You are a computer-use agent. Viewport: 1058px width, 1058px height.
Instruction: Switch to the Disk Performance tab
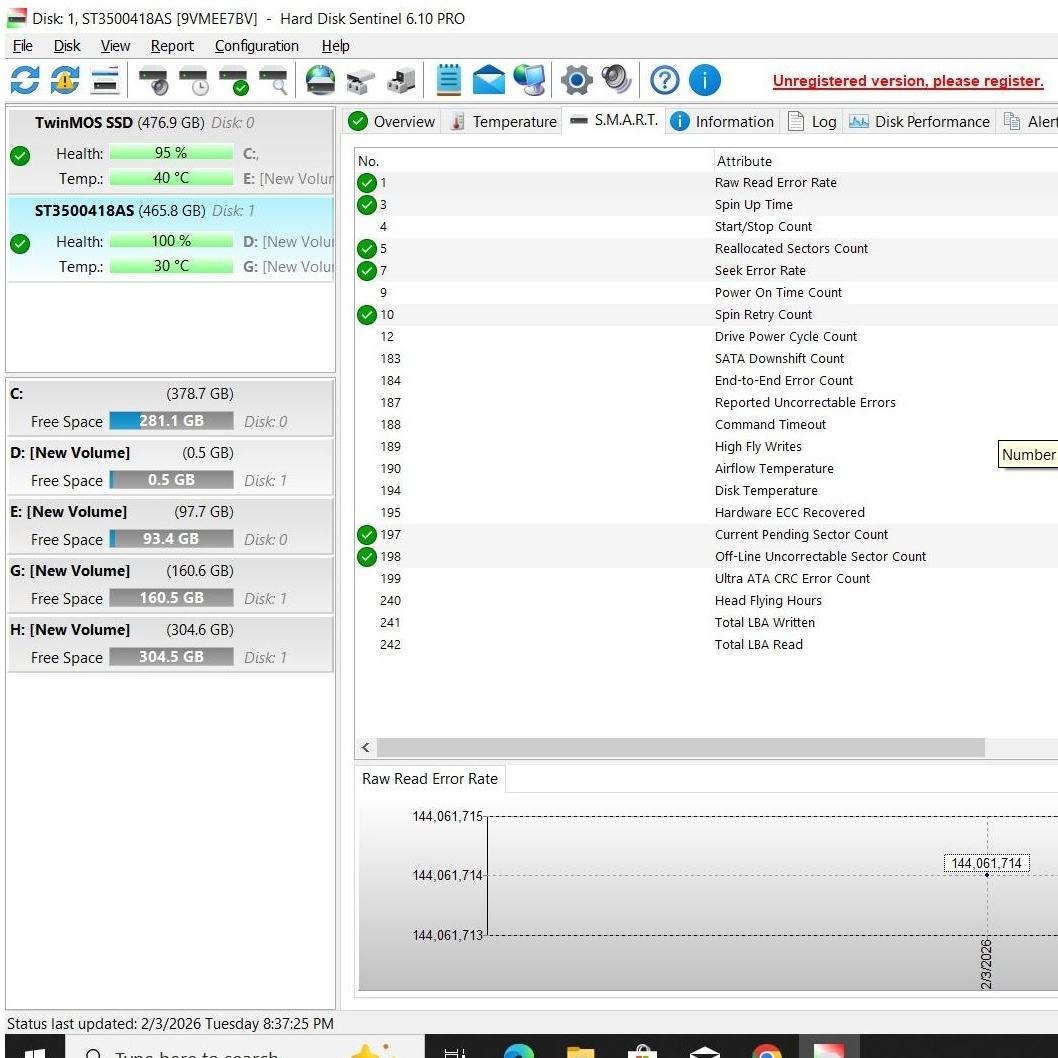[920, 122]
